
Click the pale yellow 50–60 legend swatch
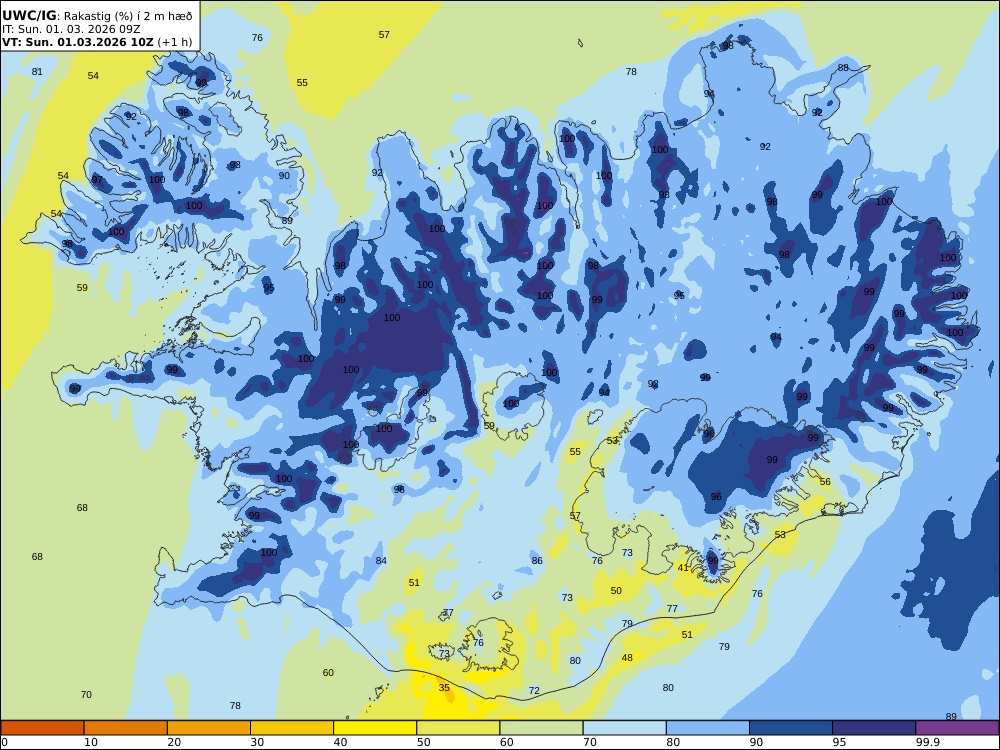pyautogui.click(x=459, y=728)
